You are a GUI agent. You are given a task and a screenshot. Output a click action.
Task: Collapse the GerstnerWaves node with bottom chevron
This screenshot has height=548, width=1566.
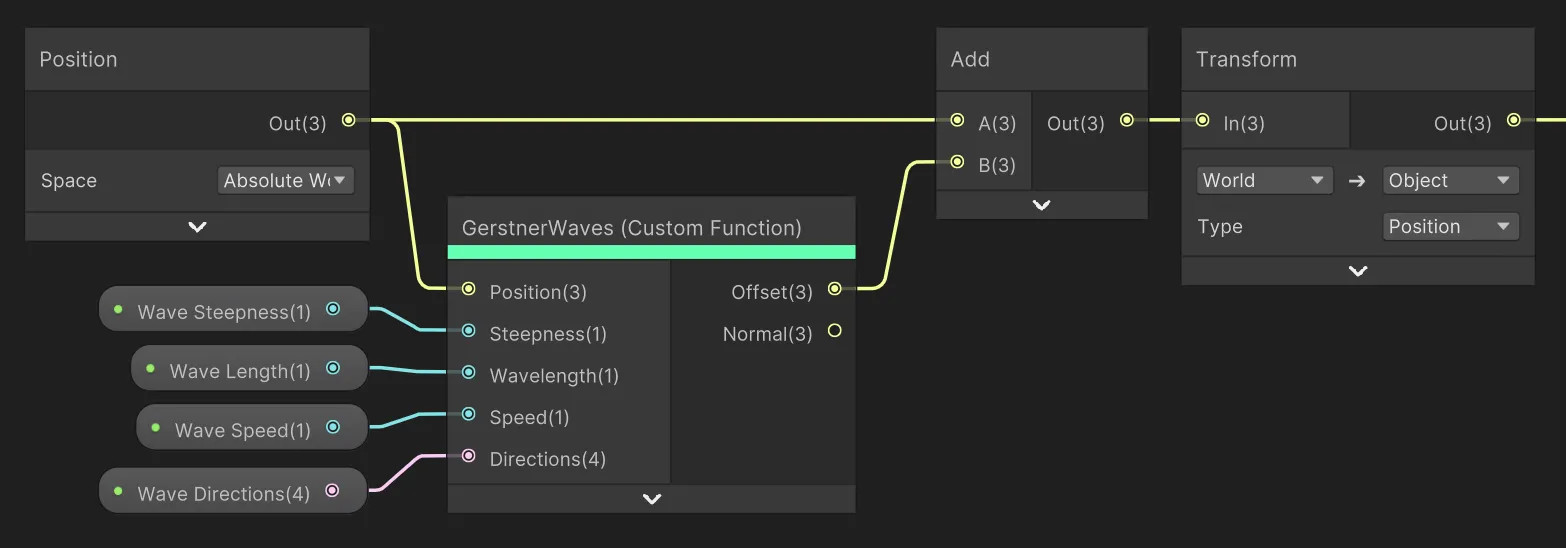coord(651,499)
